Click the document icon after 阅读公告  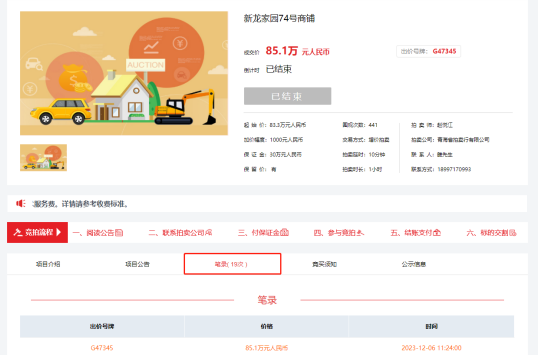coord(119,233)
